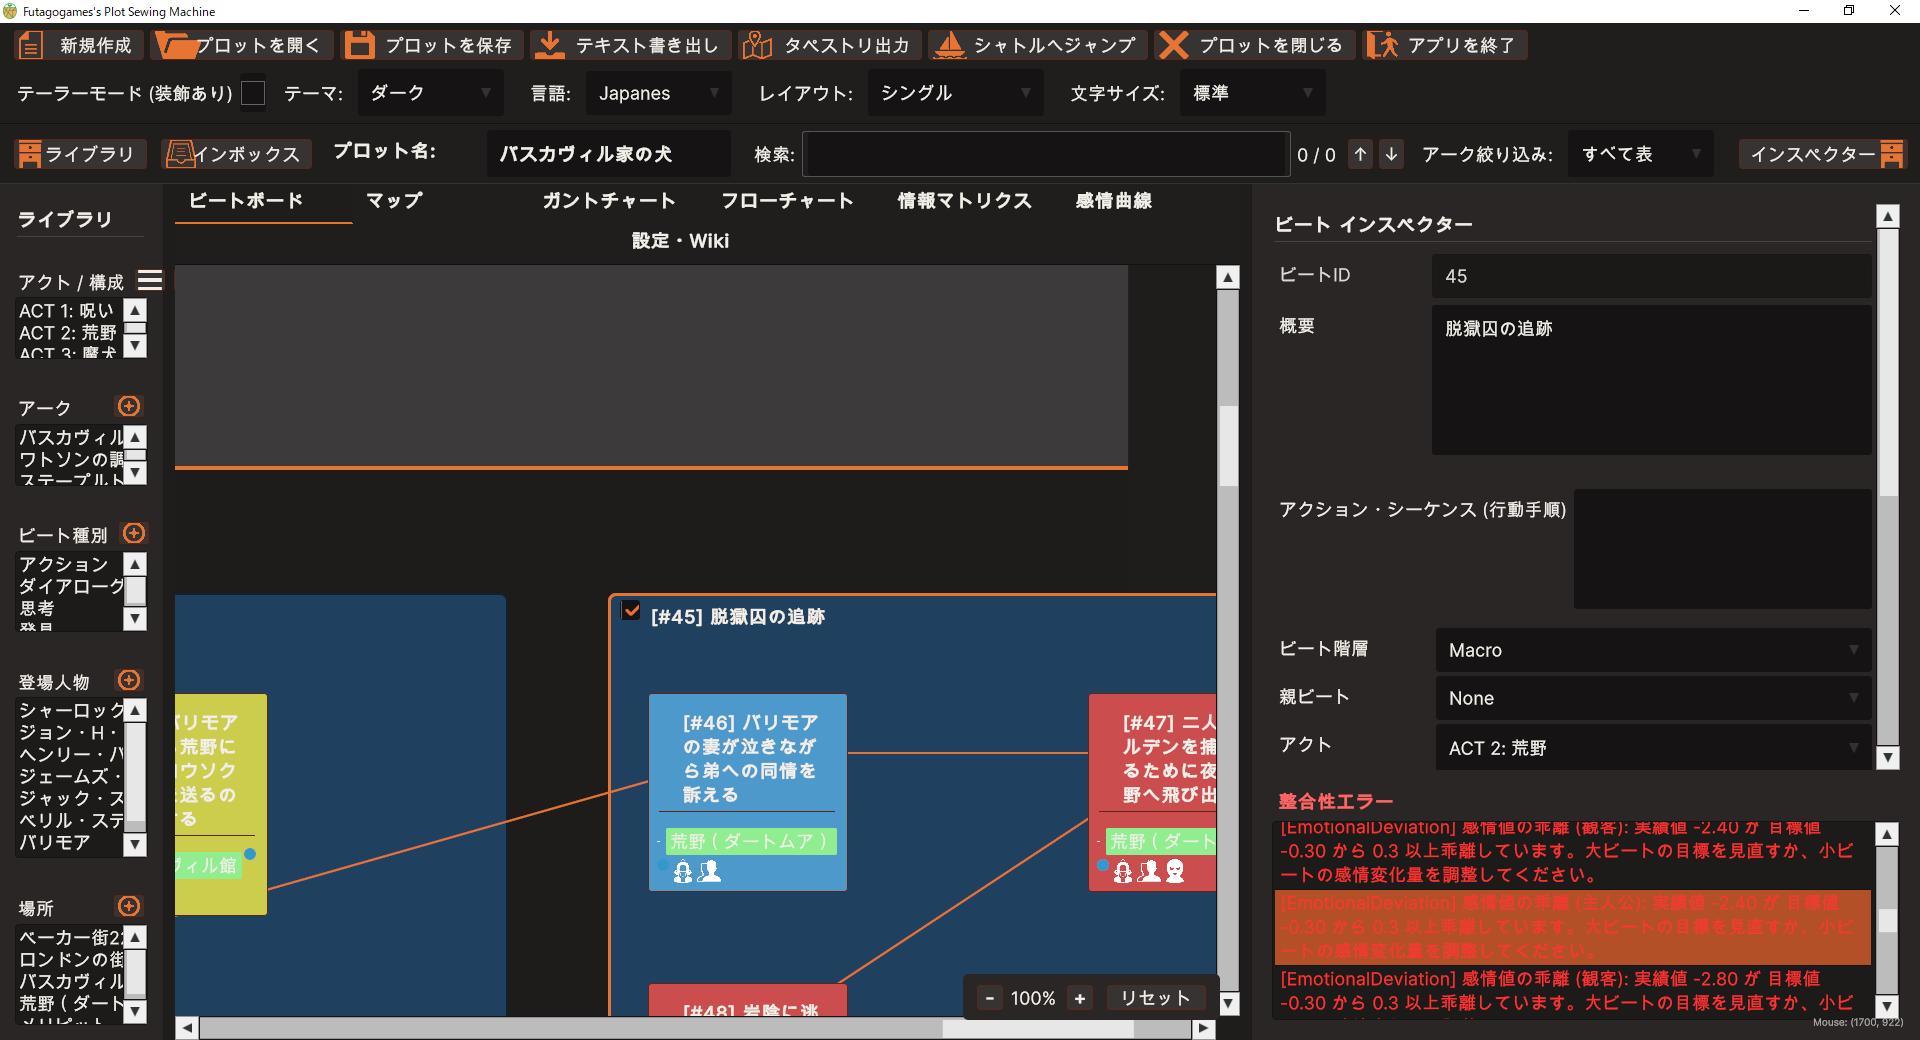Select the red beat card [#47]
This screenshot has width=1920, height=1040.
tap(1152, 792)
